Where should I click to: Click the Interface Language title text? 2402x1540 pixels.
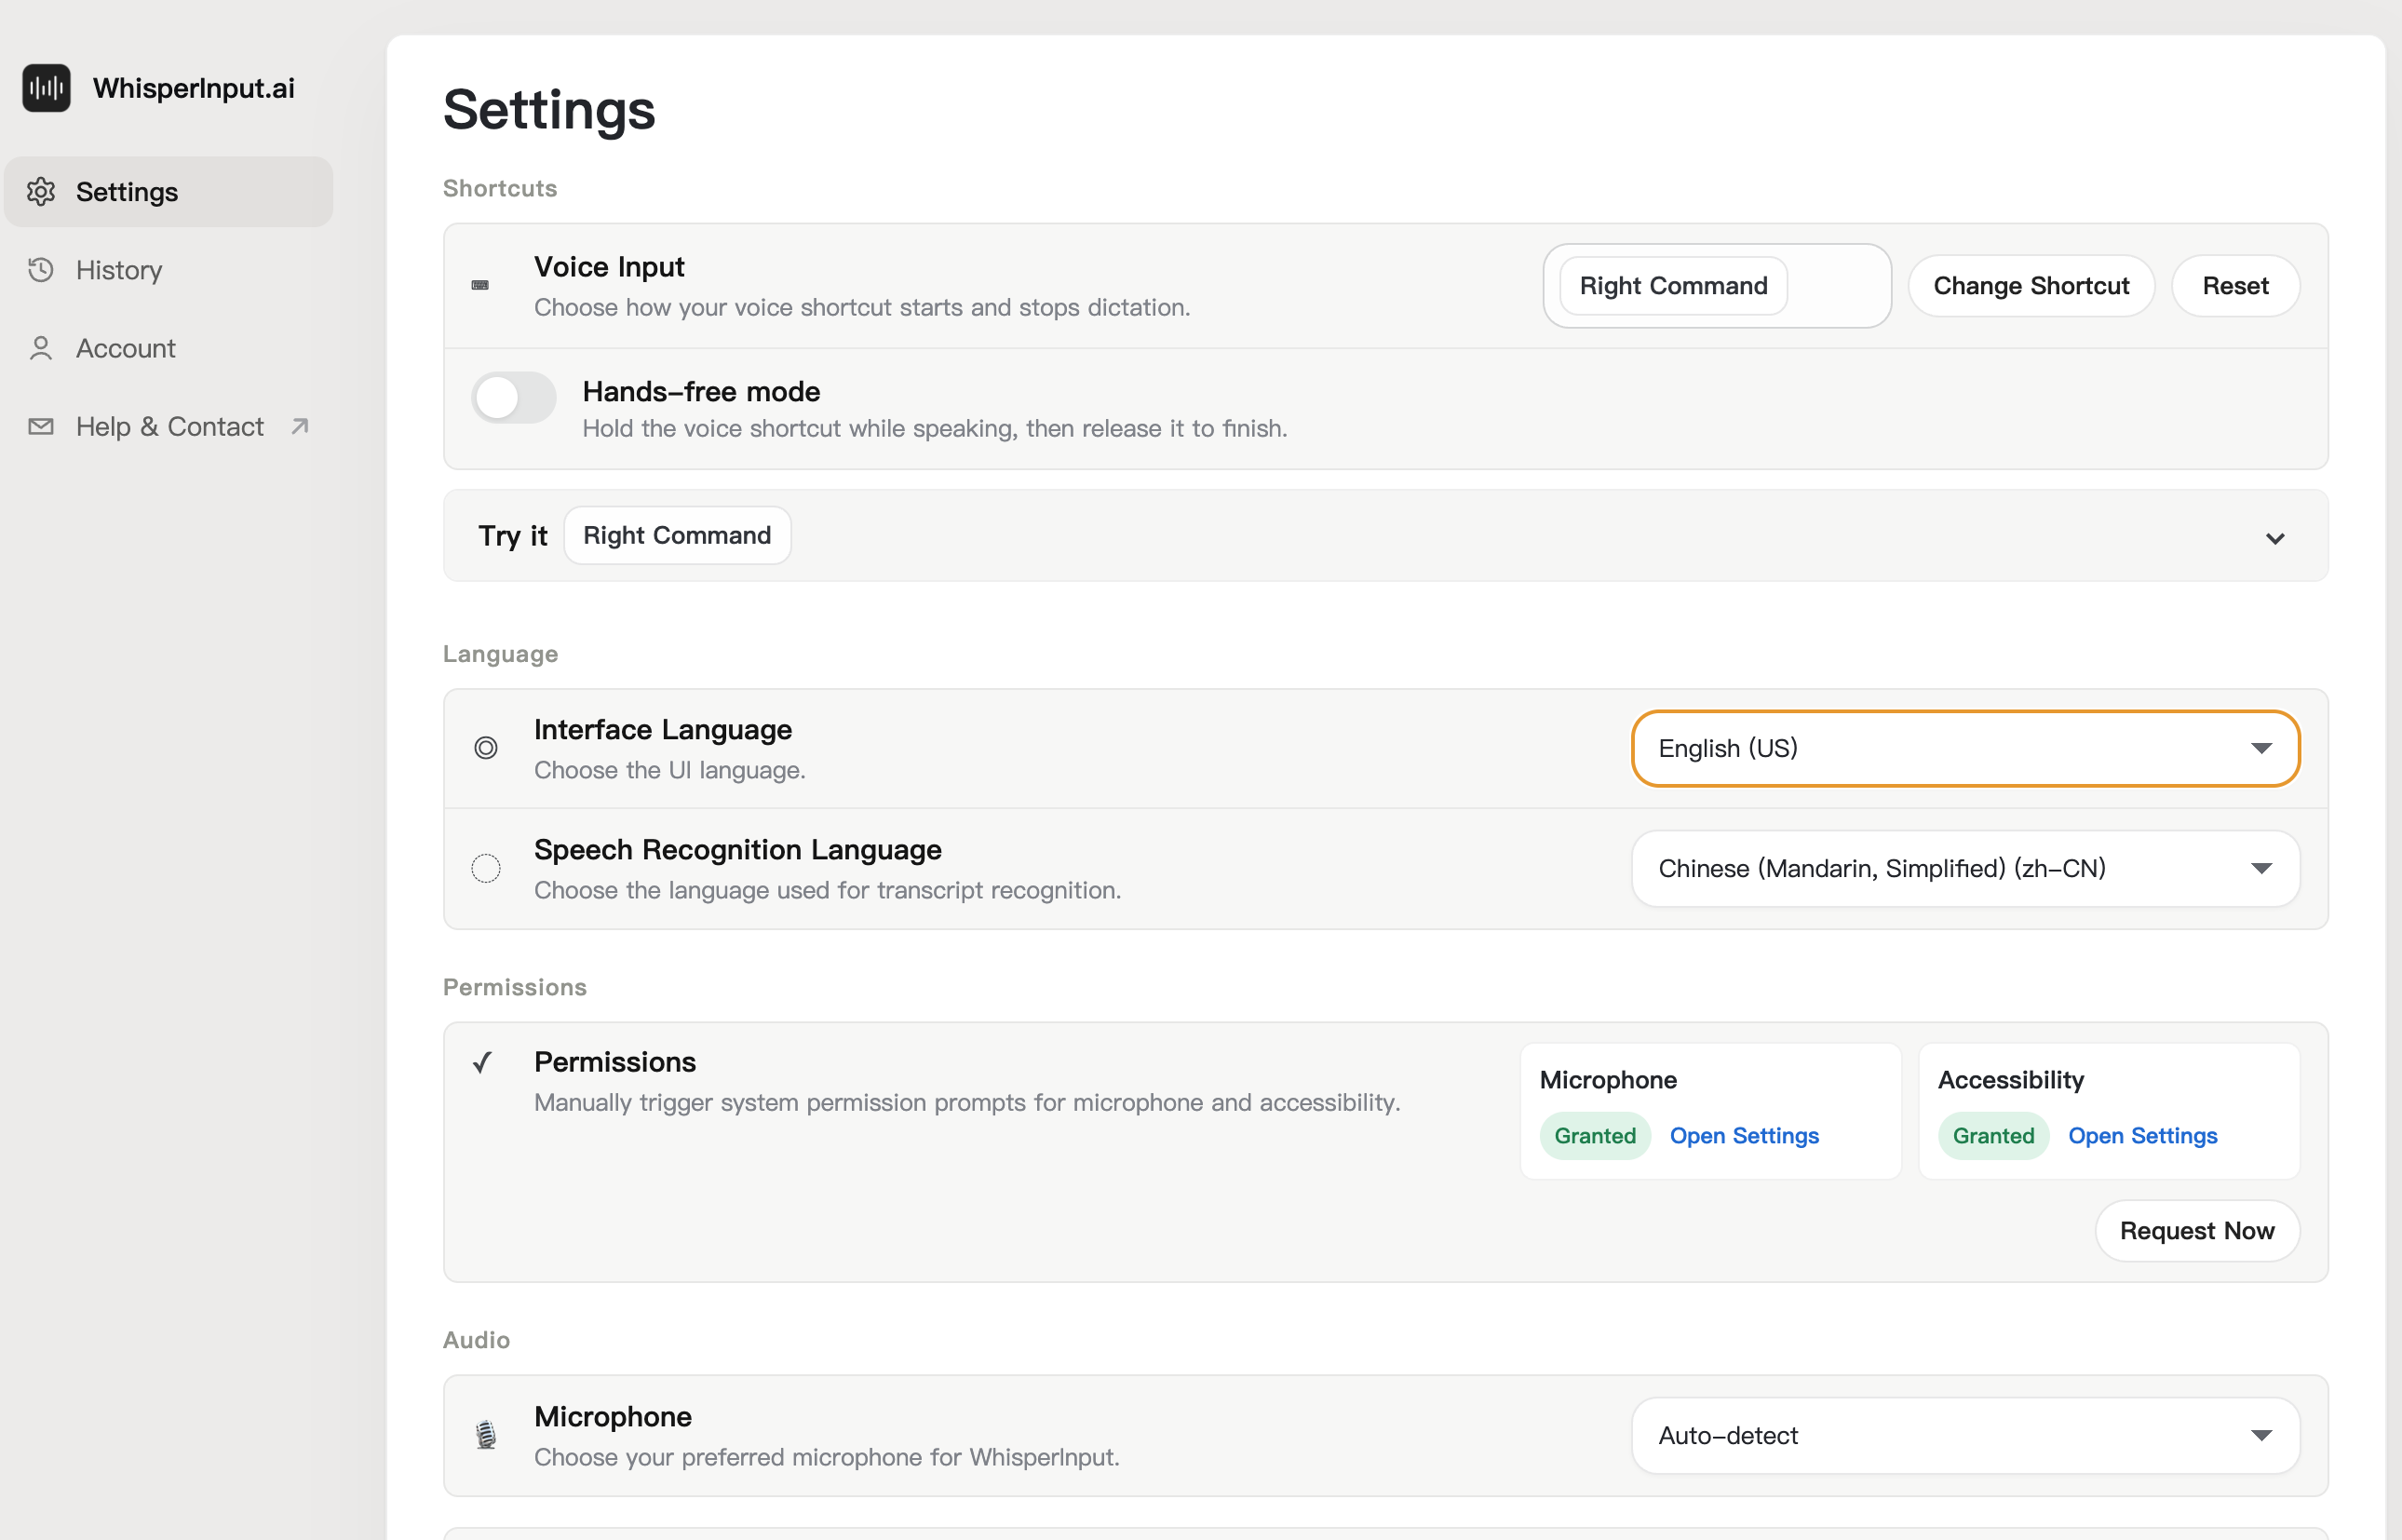[x=663, y=729]
